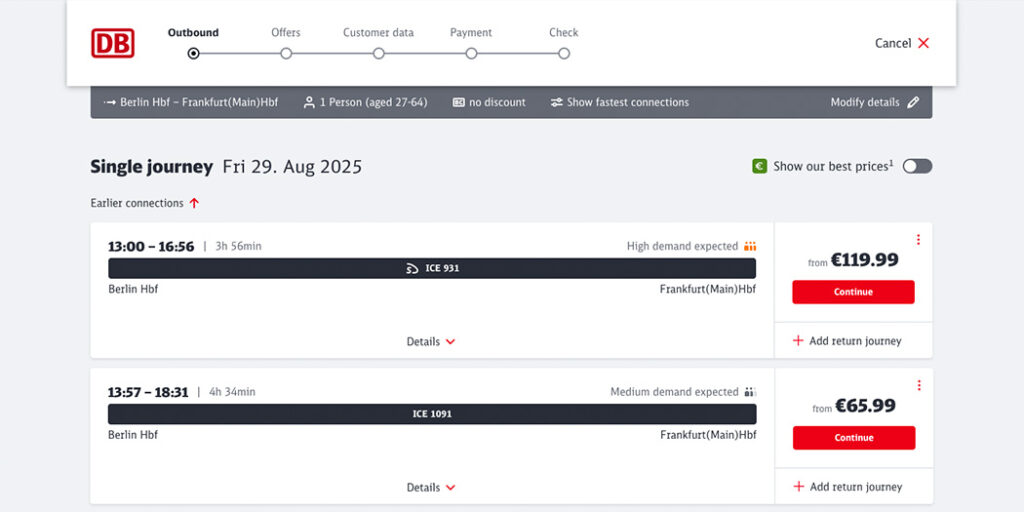Click the red up arrow for earlier connections
The width and height of the screenshot is (1024, 512).
194,203
